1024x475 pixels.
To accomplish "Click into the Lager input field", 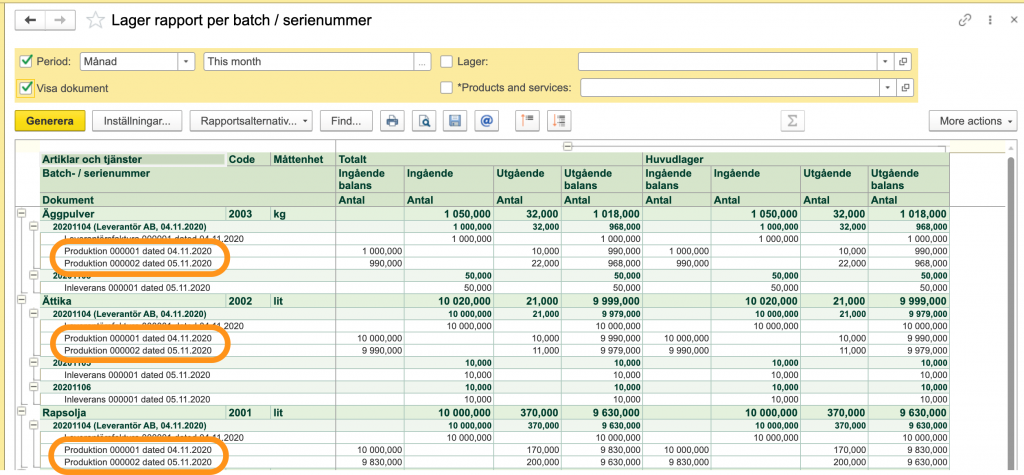I will (x=728, y=61).
